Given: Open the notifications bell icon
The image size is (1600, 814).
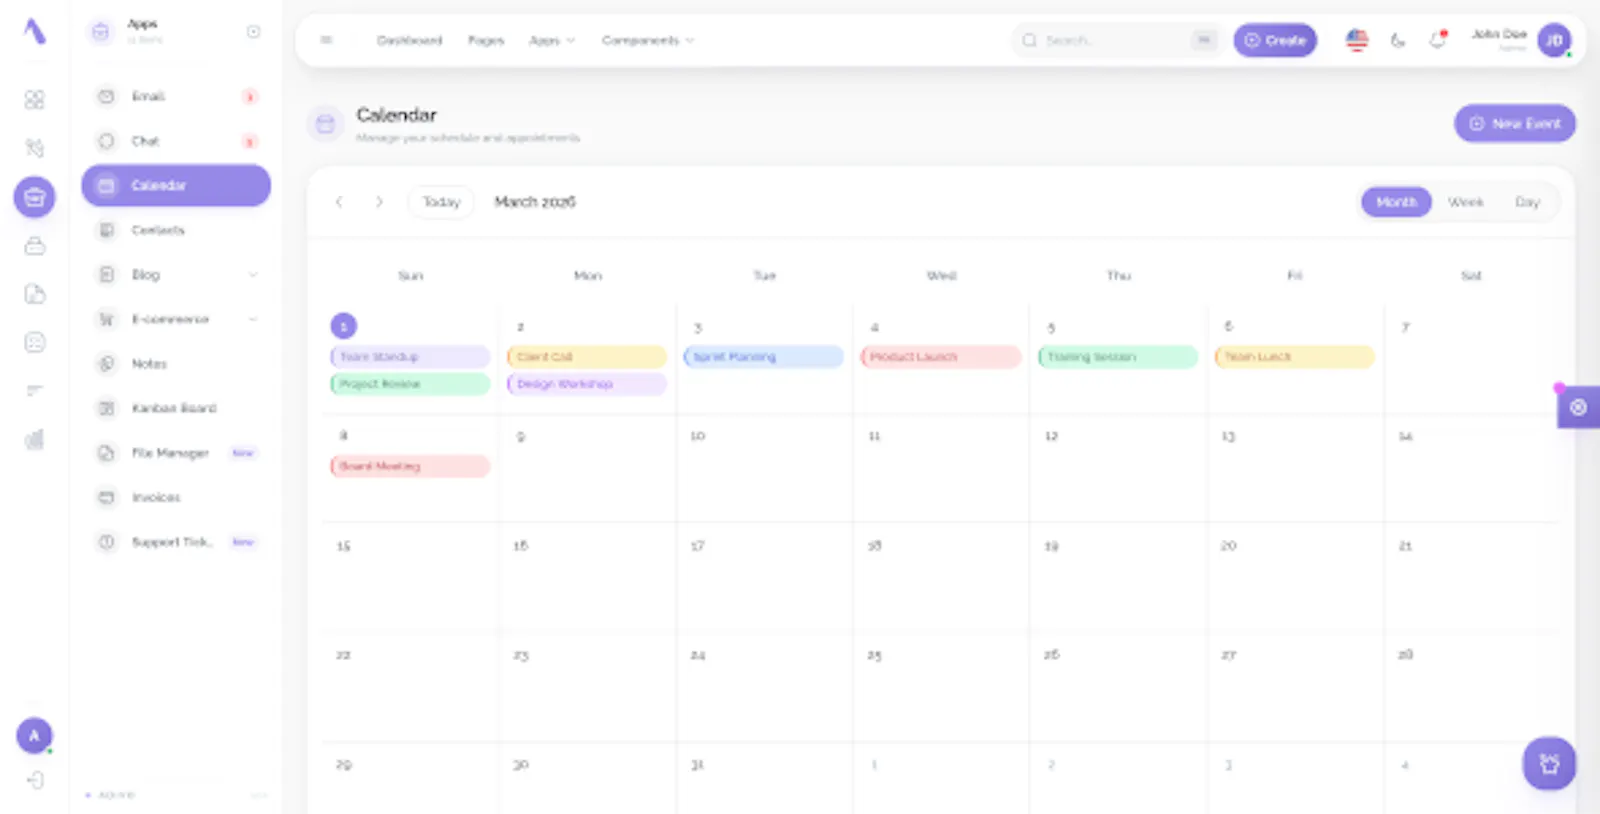Looking at the screenshot, I should (x=1437, y=40).
